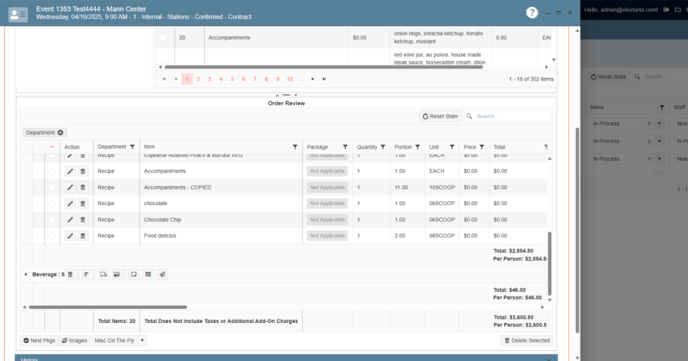This screenshot has width=688, height=361.
Task: Edit the Chocolate Chip row
Action: (x=70, y=220)
